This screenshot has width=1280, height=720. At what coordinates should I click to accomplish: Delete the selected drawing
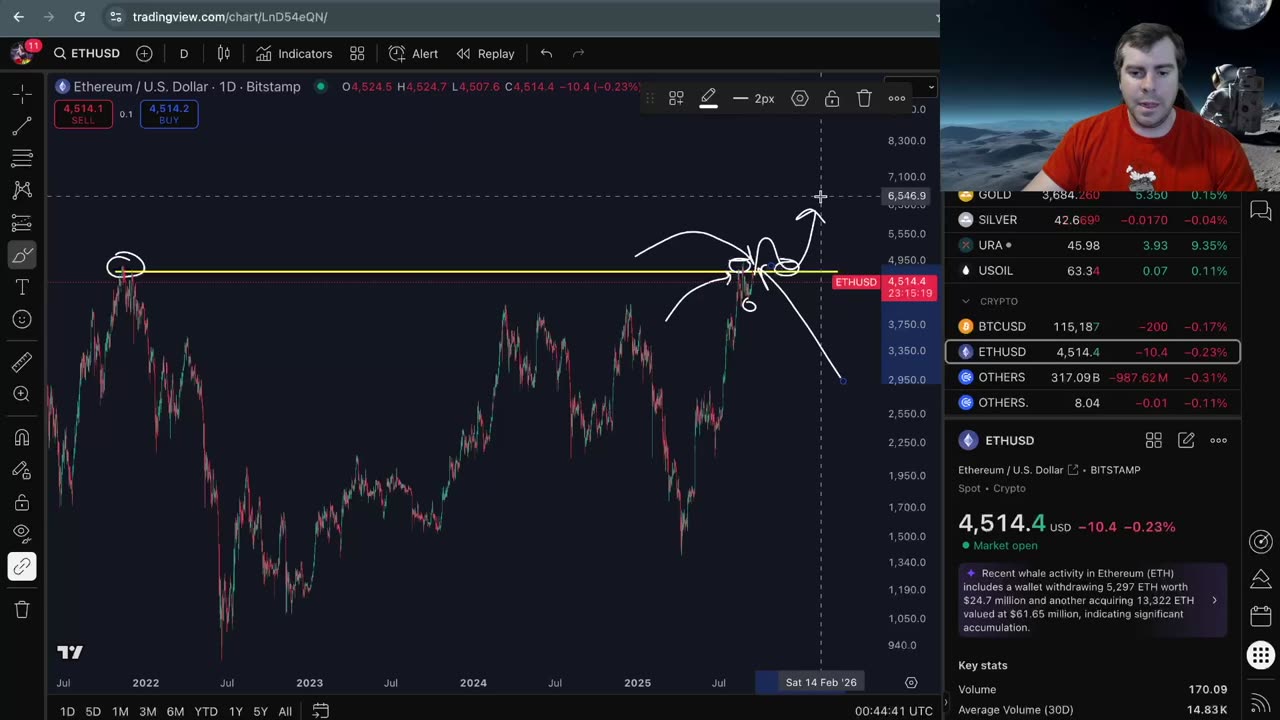pos(864,98)
